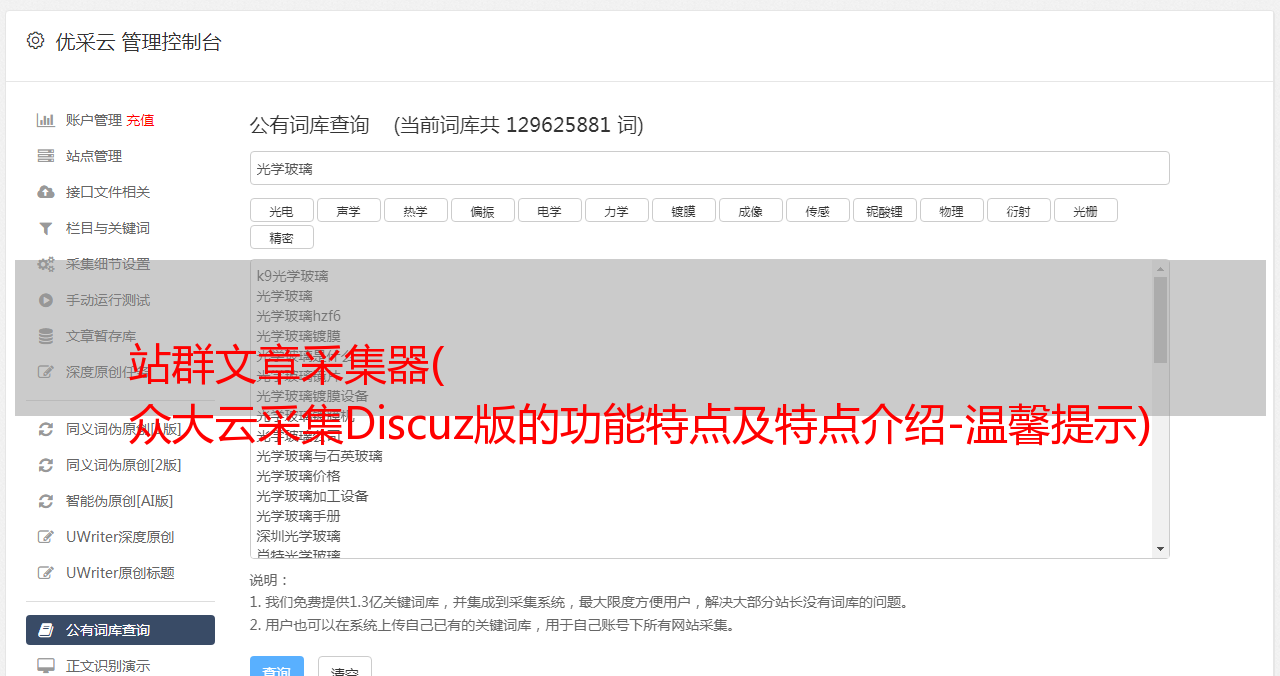
Task: Select the 光栅 tag button
Action: point(1085,210)
